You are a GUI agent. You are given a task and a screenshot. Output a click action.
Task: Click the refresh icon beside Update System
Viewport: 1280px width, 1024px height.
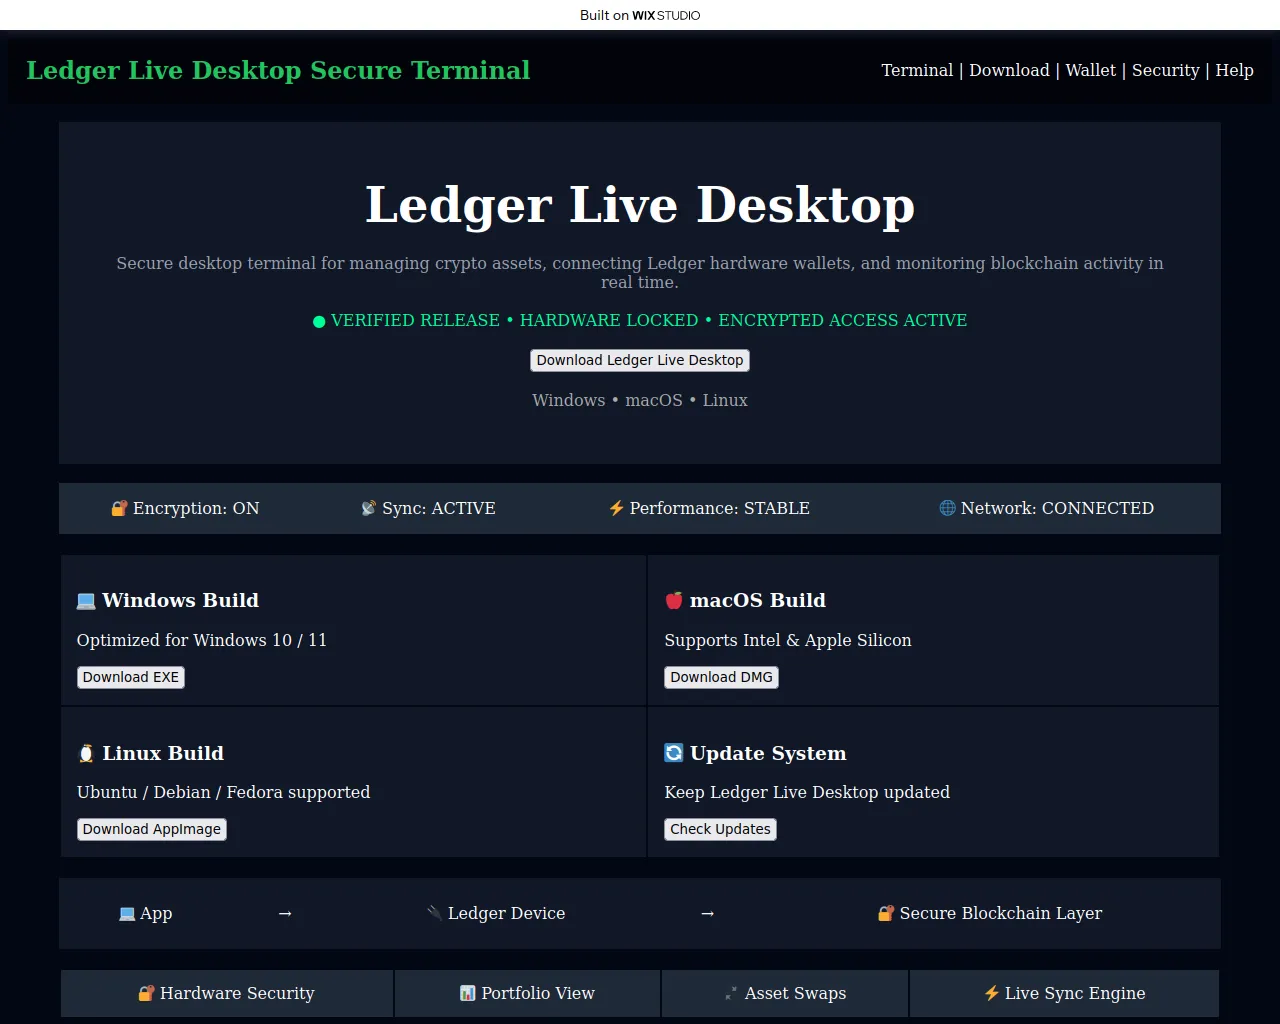click(x=674, y=753)
